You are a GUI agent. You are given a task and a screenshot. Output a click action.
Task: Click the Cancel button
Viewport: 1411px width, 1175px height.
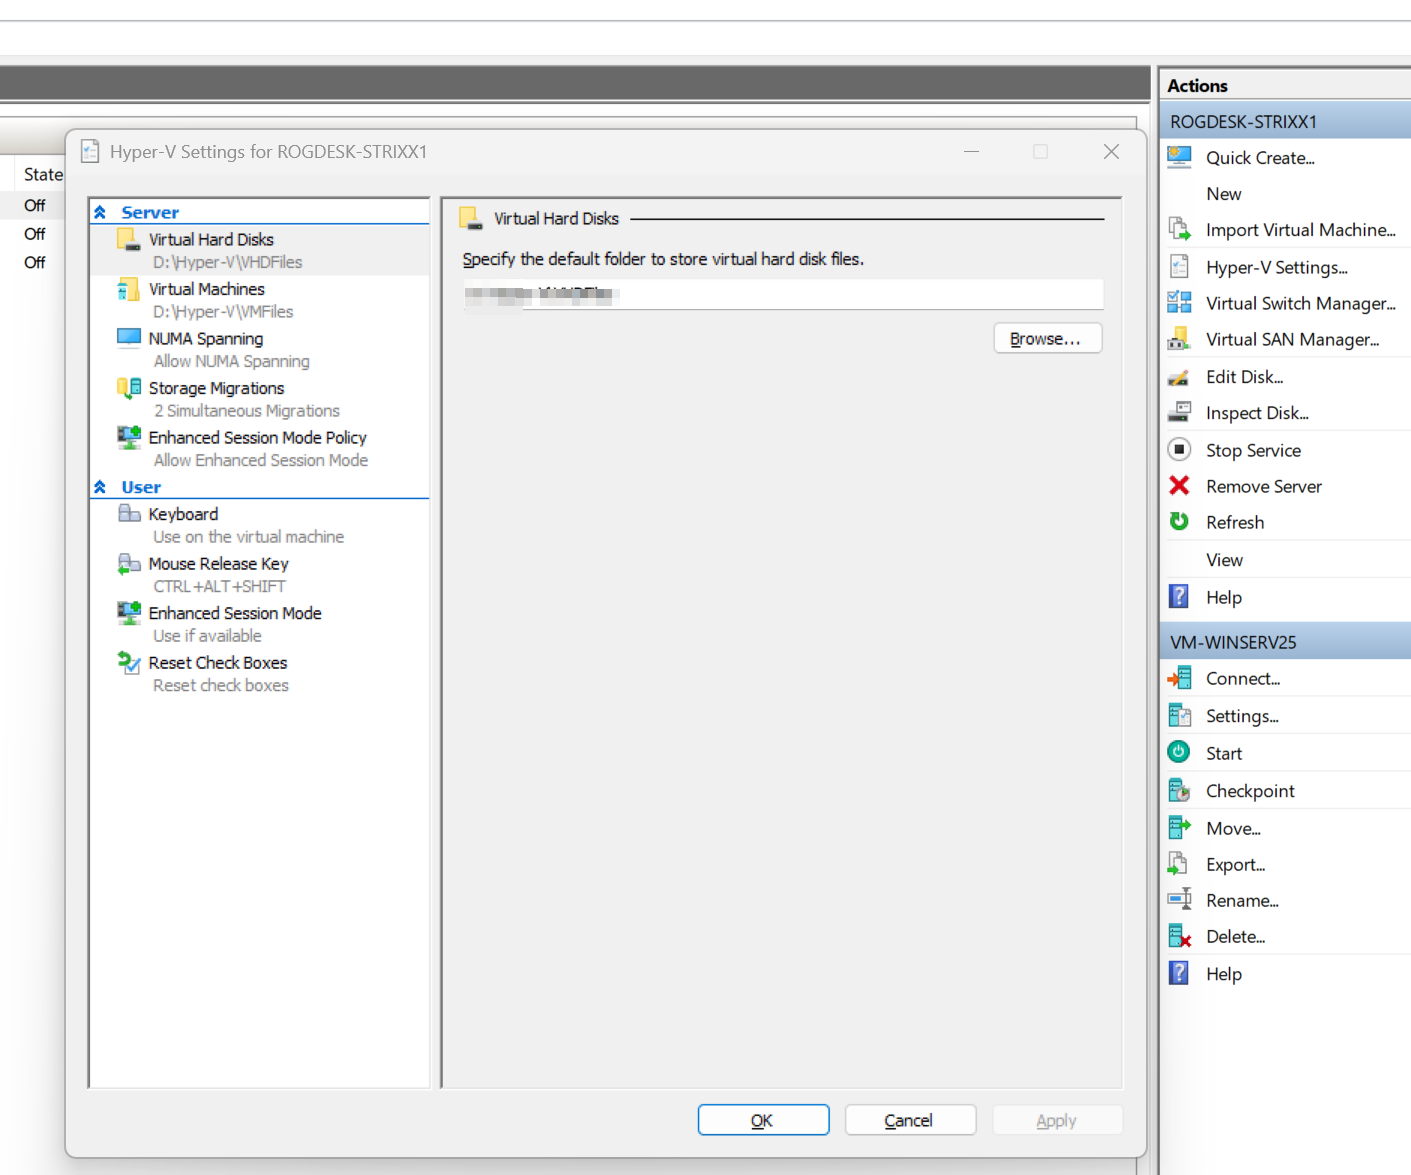click(910, 1120)
